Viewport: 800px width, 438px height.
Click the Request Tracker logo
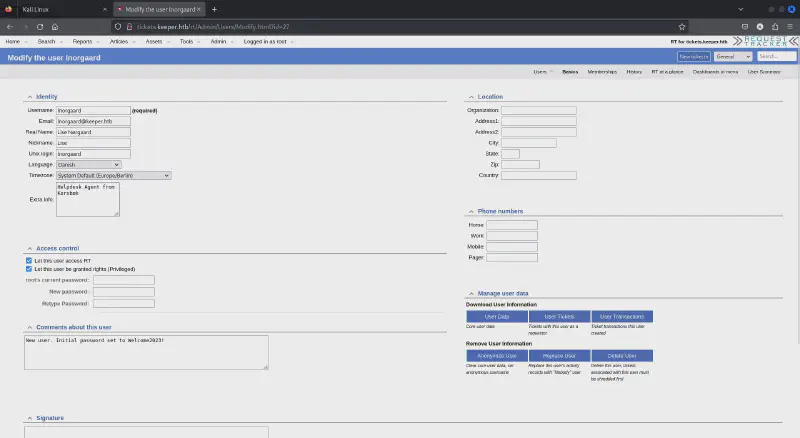(x=766, y=42)
